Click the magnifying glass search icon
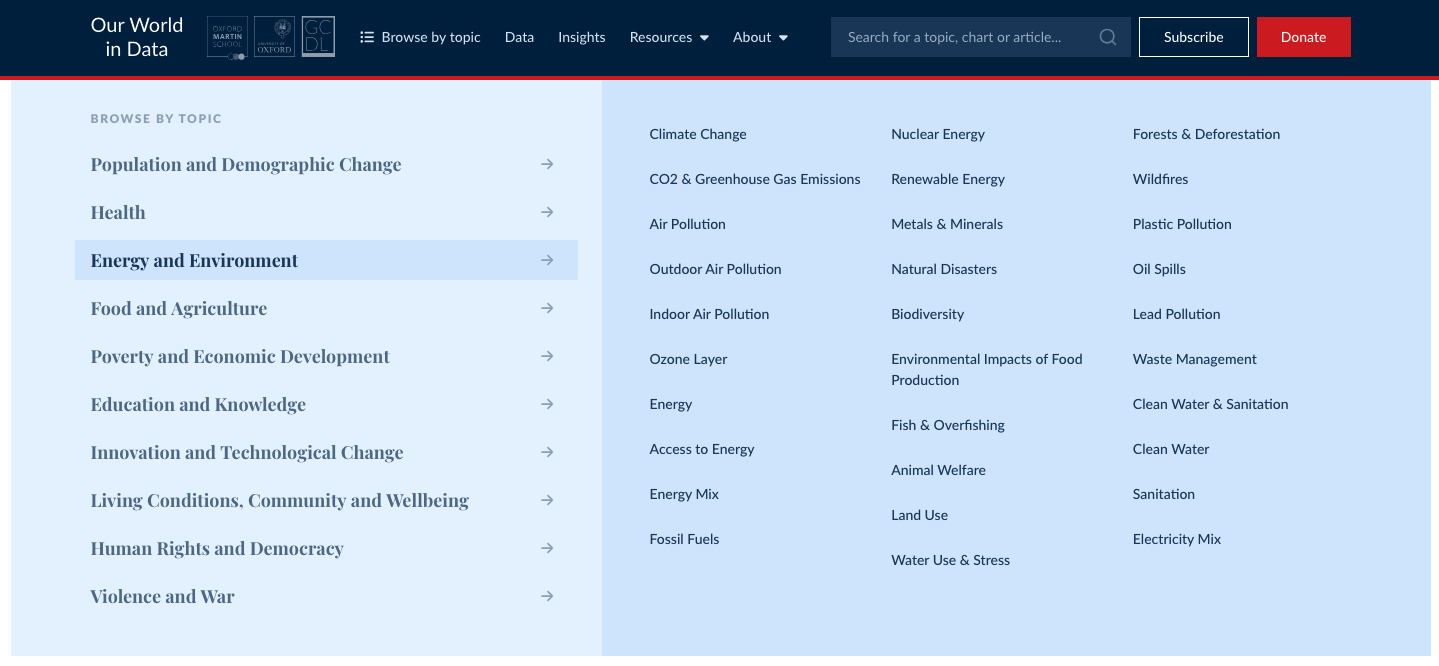 coord(1106,36)
